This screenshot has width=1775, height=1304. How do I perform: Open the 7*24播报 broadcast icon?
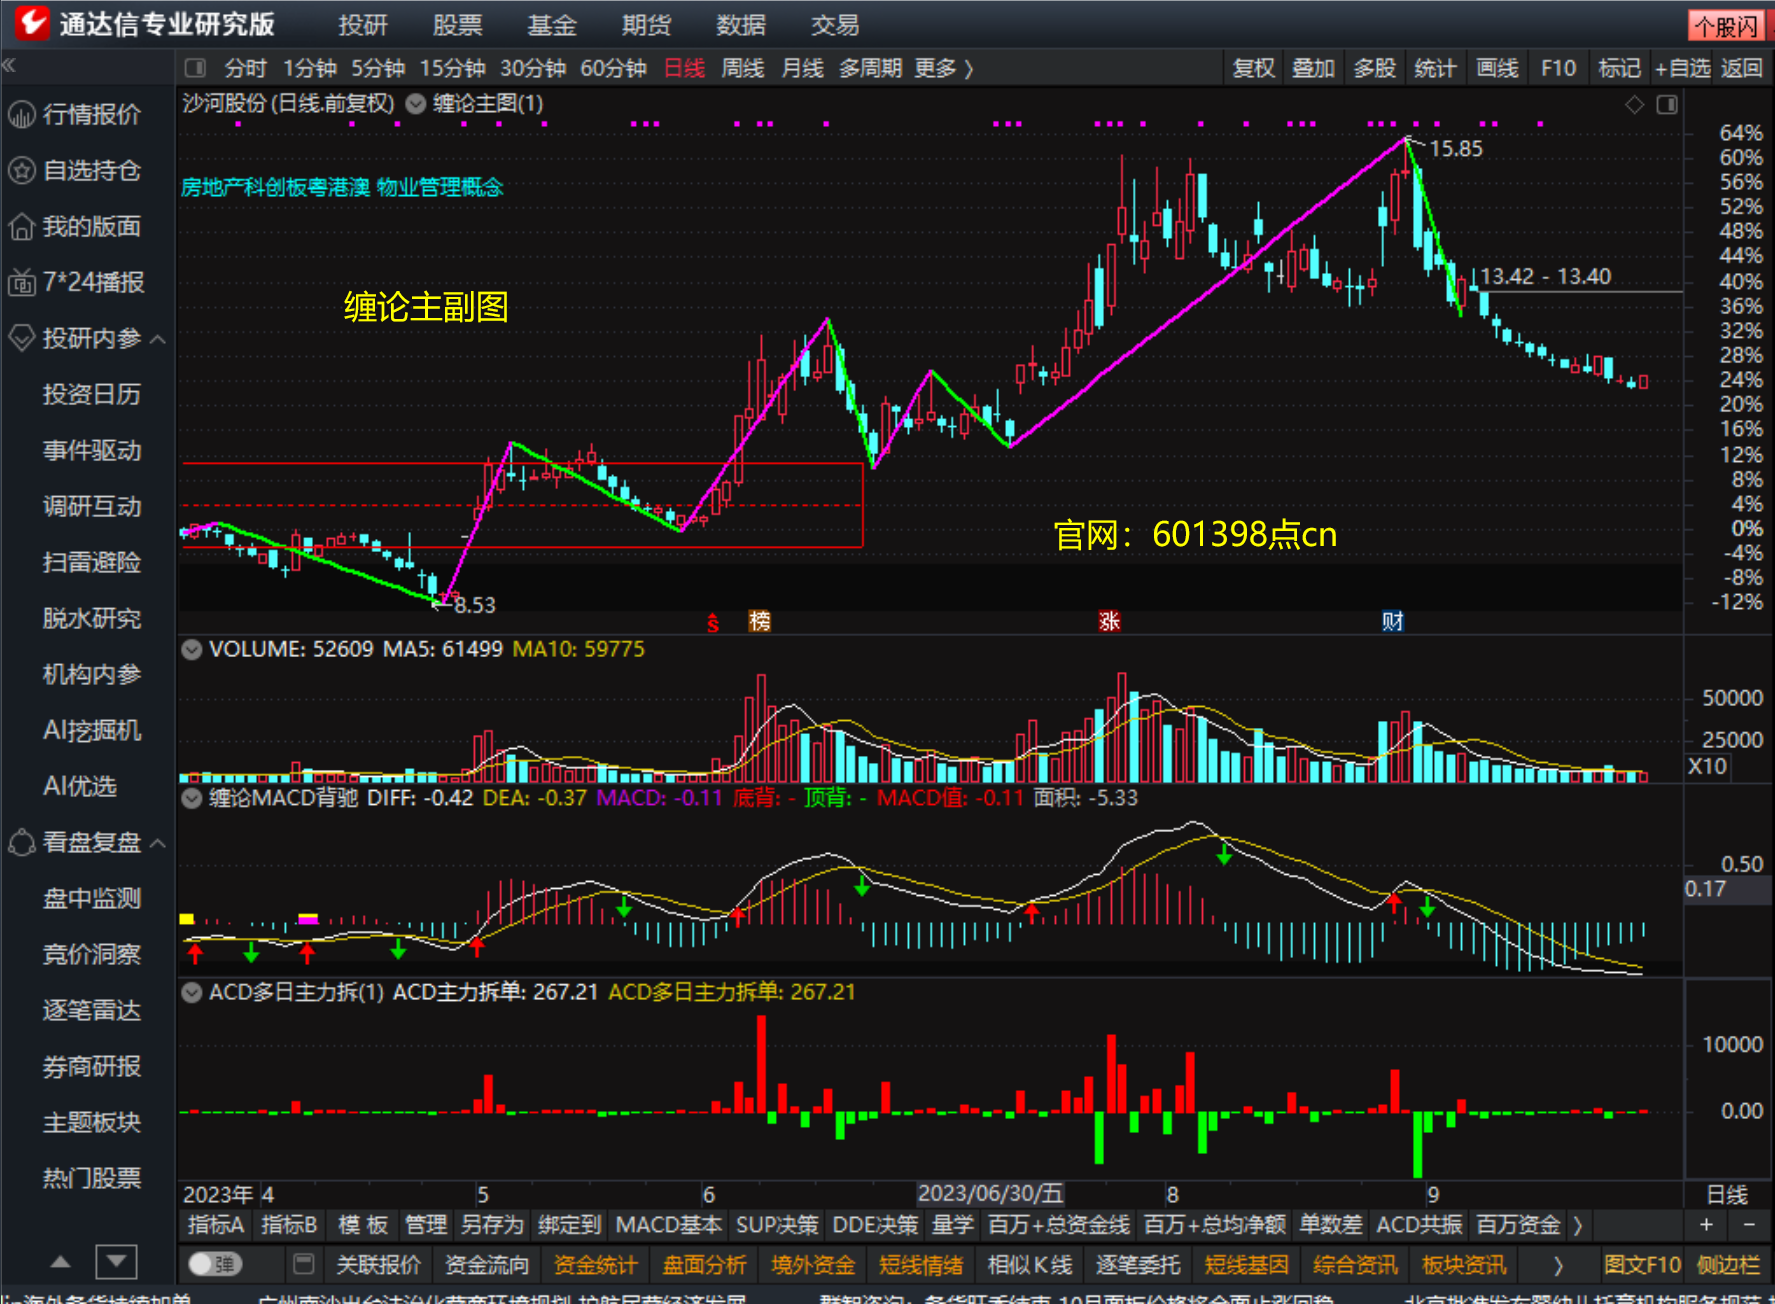(22, 283)
